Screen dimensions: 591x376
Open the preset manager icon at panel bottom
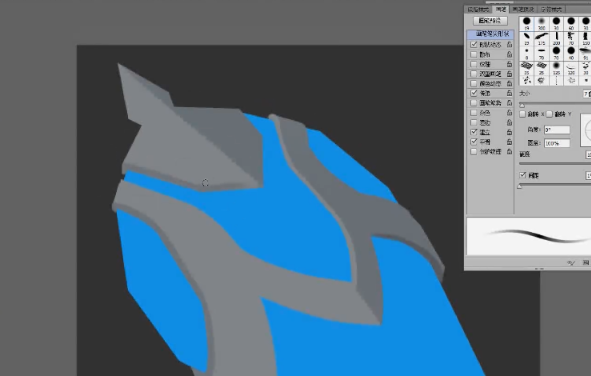586,263
